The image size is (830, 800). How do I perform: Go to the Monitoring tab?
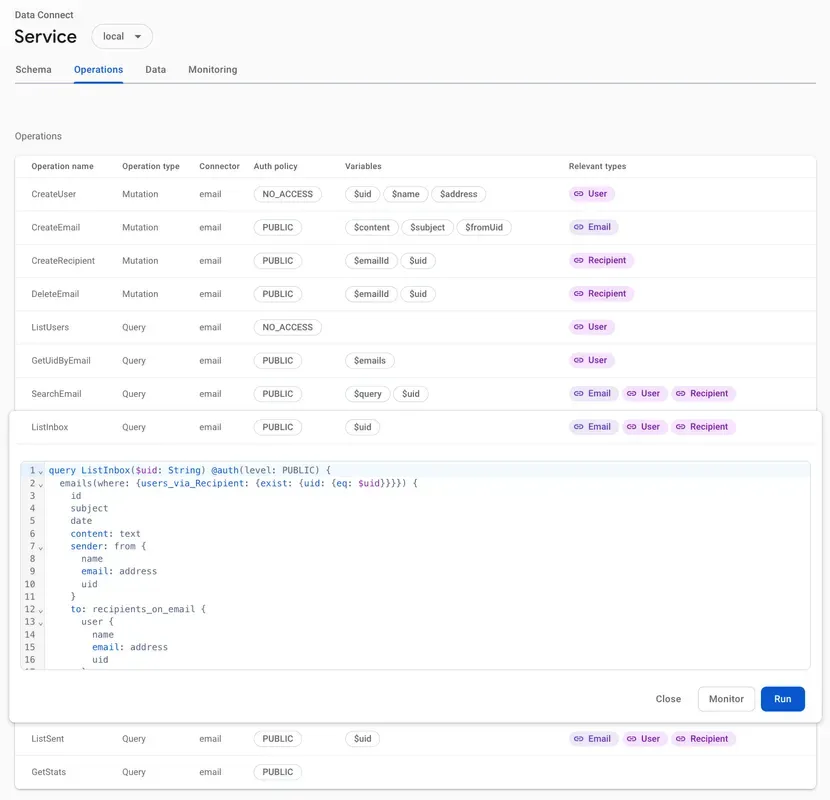click(213, 70)
